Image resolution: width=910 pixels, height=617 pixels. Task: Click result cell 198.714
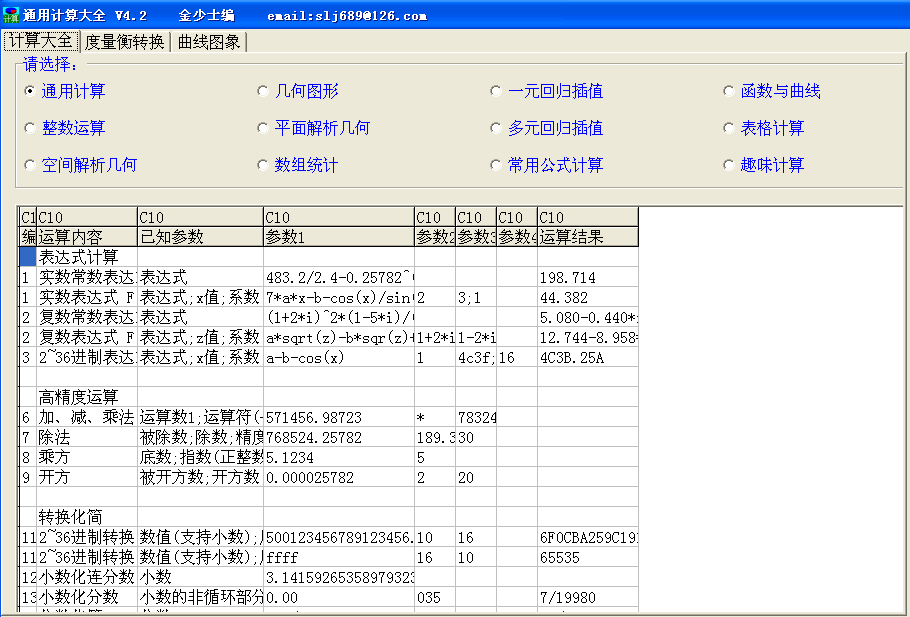point(588,277)
